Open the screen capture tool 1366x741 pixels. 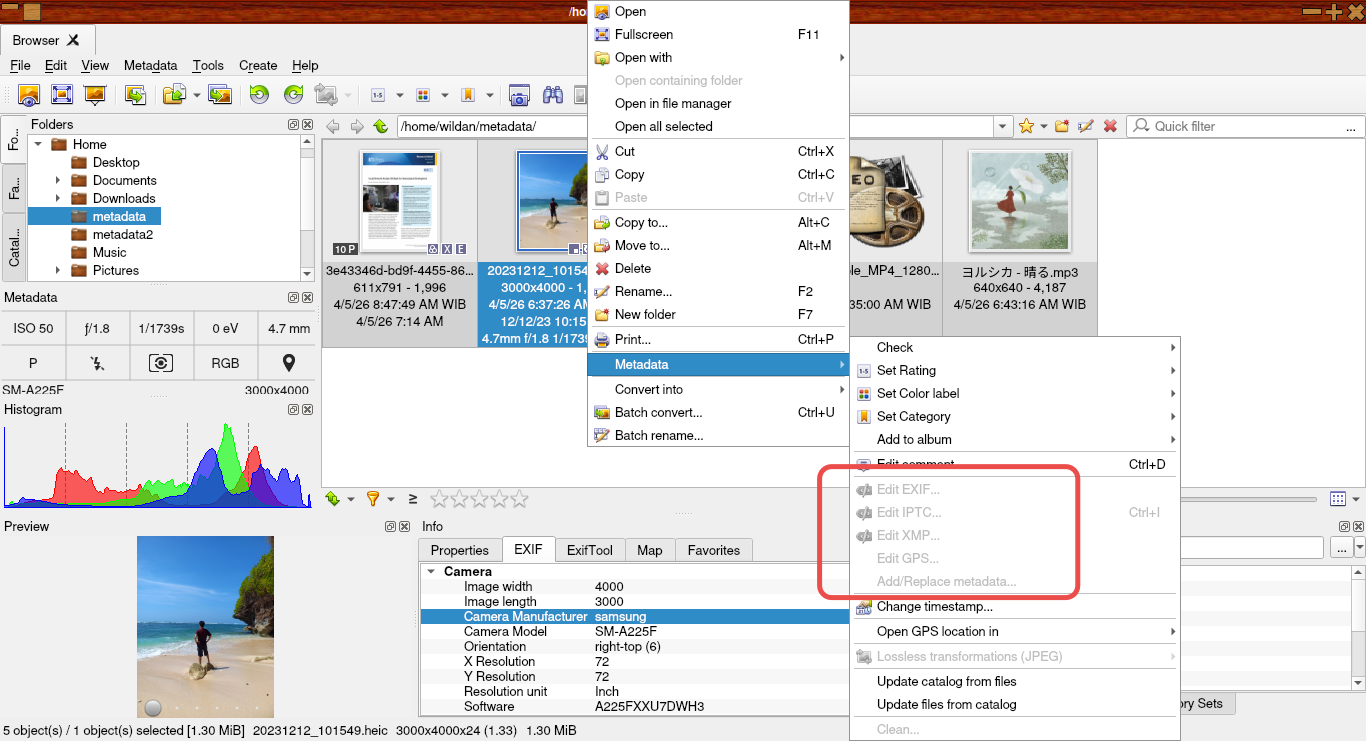[x=519, y=94]
